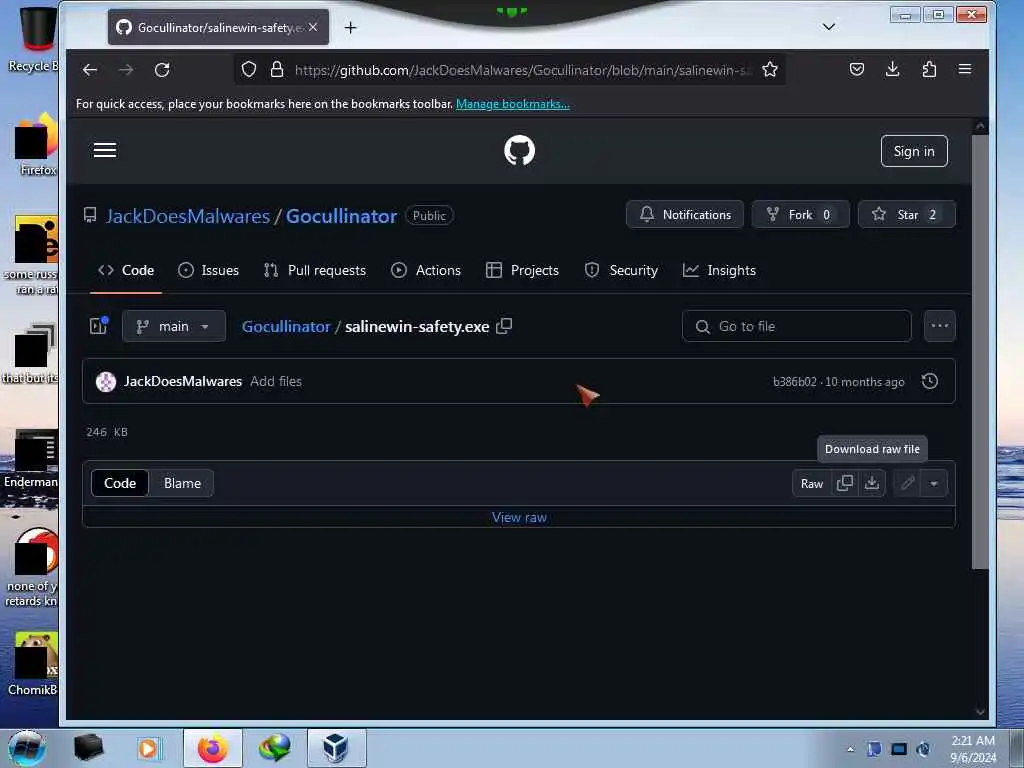Open VirtualBox cube icon in taskbar
1024x768 pixels.
(336, 748)
